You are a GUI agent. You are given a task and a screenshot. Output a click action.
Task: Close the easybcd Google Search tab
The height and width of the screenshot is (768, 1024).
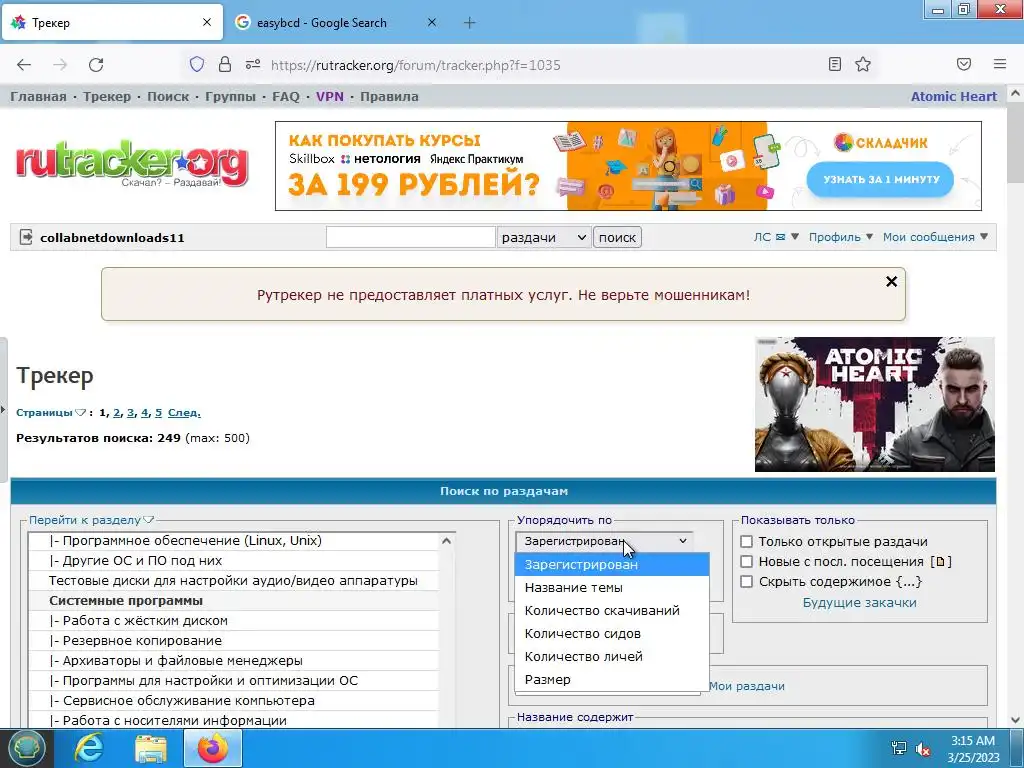(x=432, y=22)
